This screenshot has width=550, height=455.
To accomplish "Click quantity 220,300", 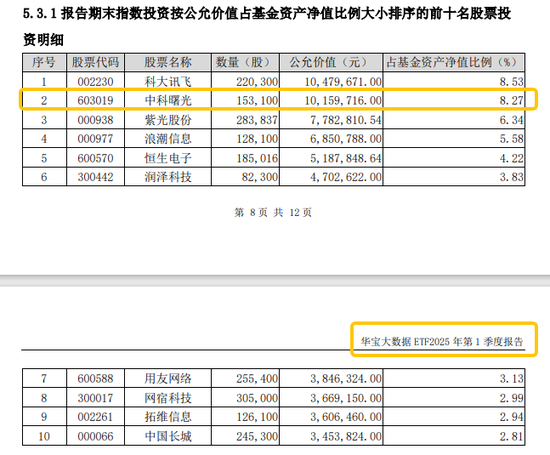I will pyautogui.click(x=257, y=82).
